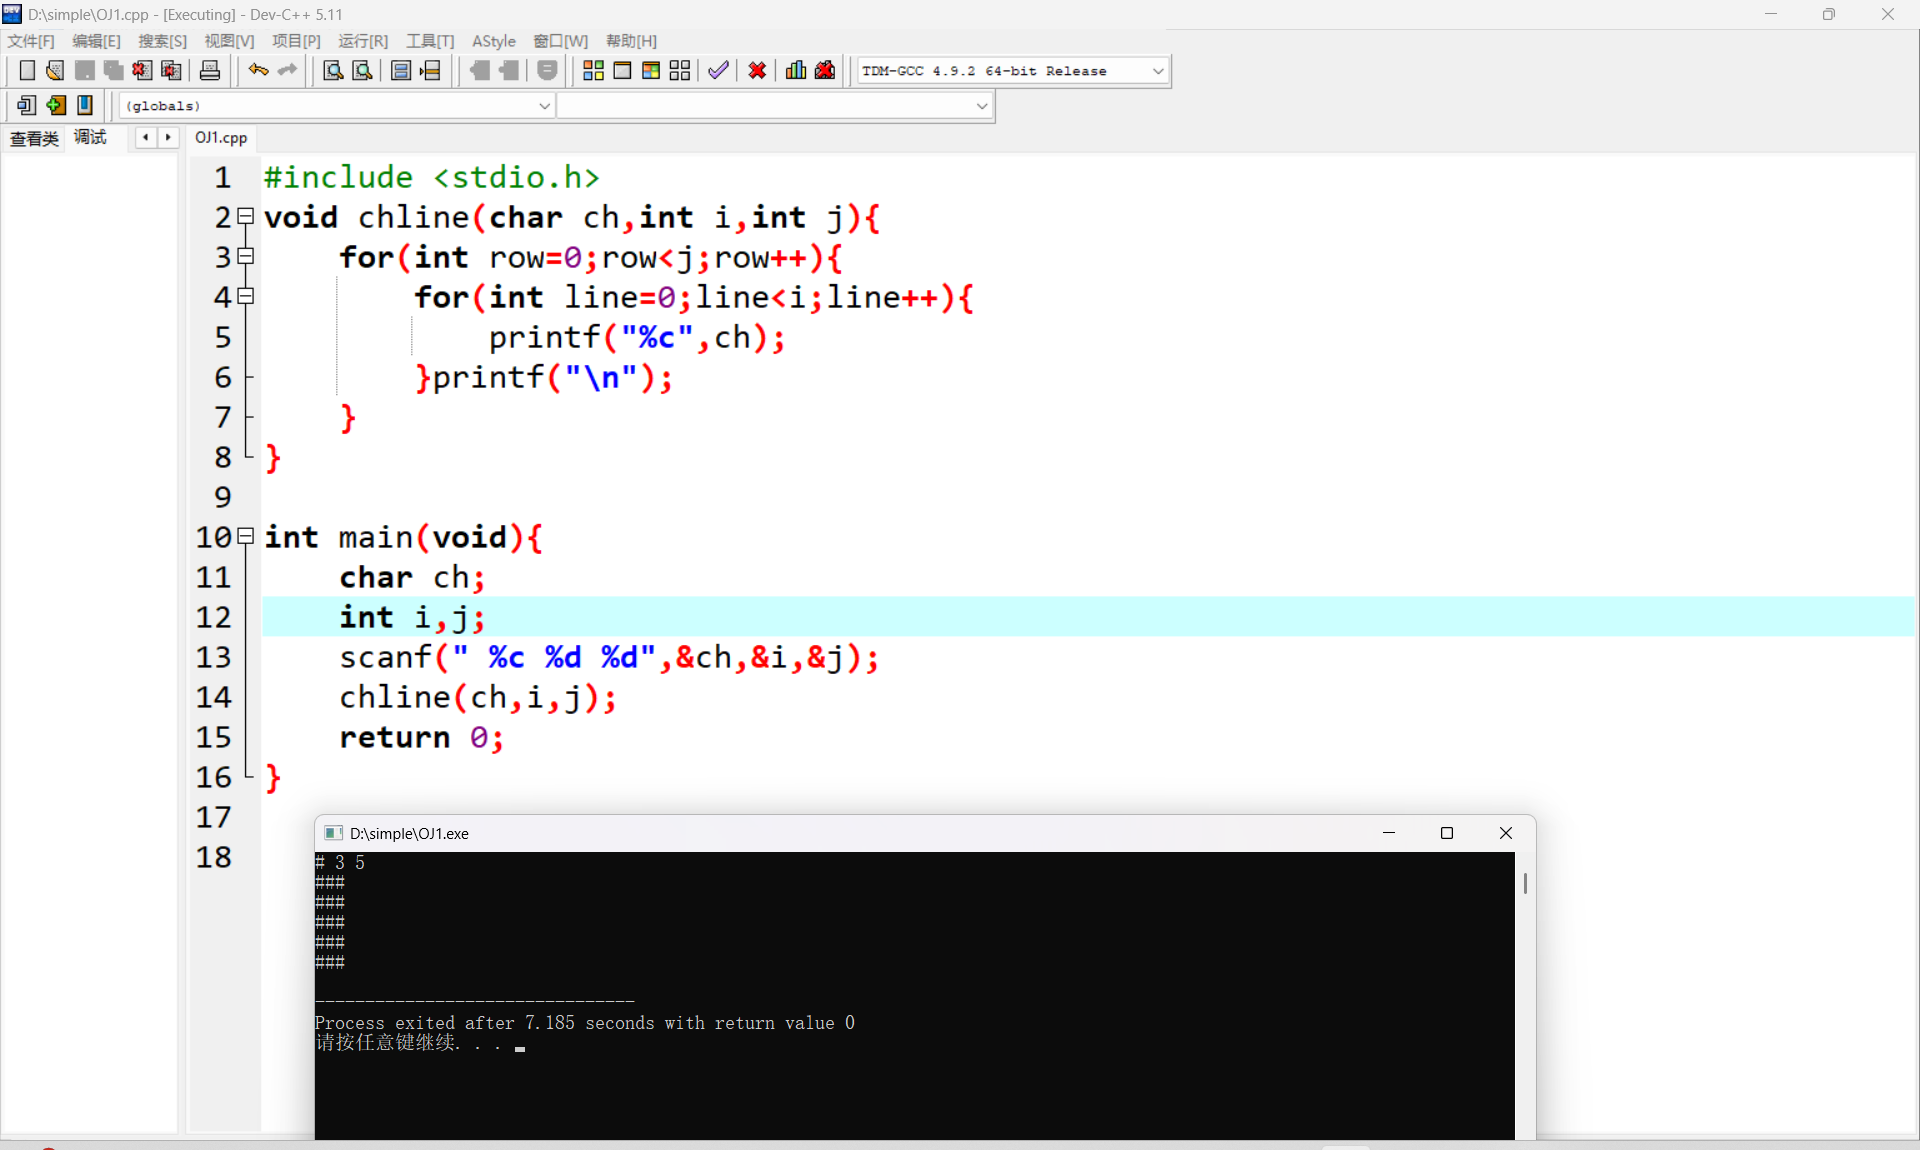Image resolution: width=1920 pixels, height=1150 pixels.
Task: Click the New file icon
Action: [27, 70]
